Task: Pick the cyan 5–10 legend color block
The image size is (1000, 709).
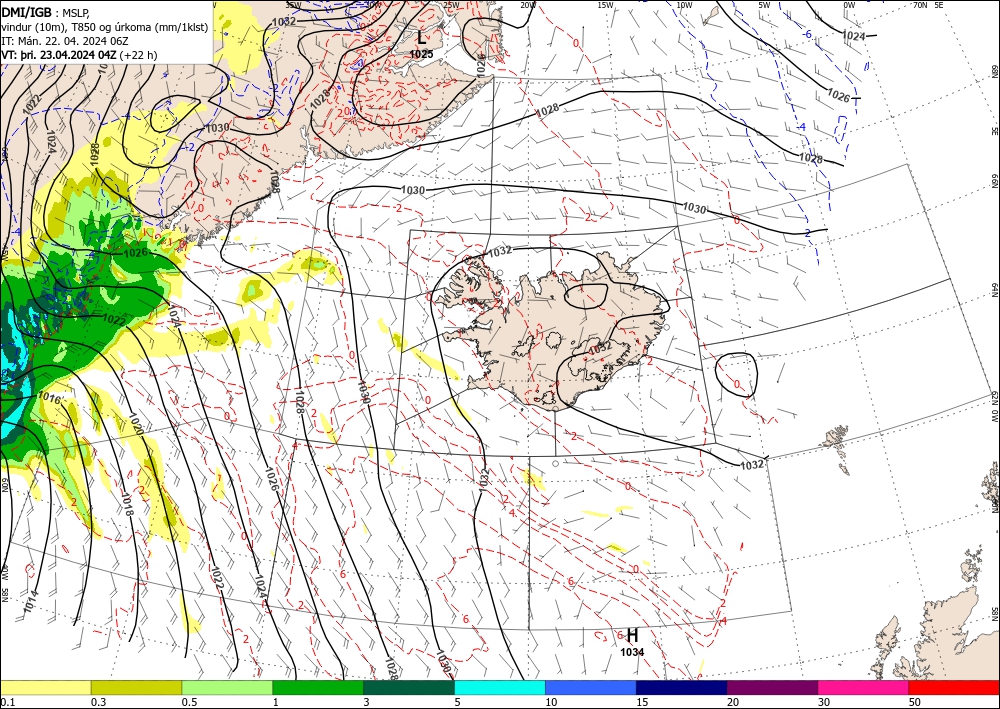Action: point(500,687)
